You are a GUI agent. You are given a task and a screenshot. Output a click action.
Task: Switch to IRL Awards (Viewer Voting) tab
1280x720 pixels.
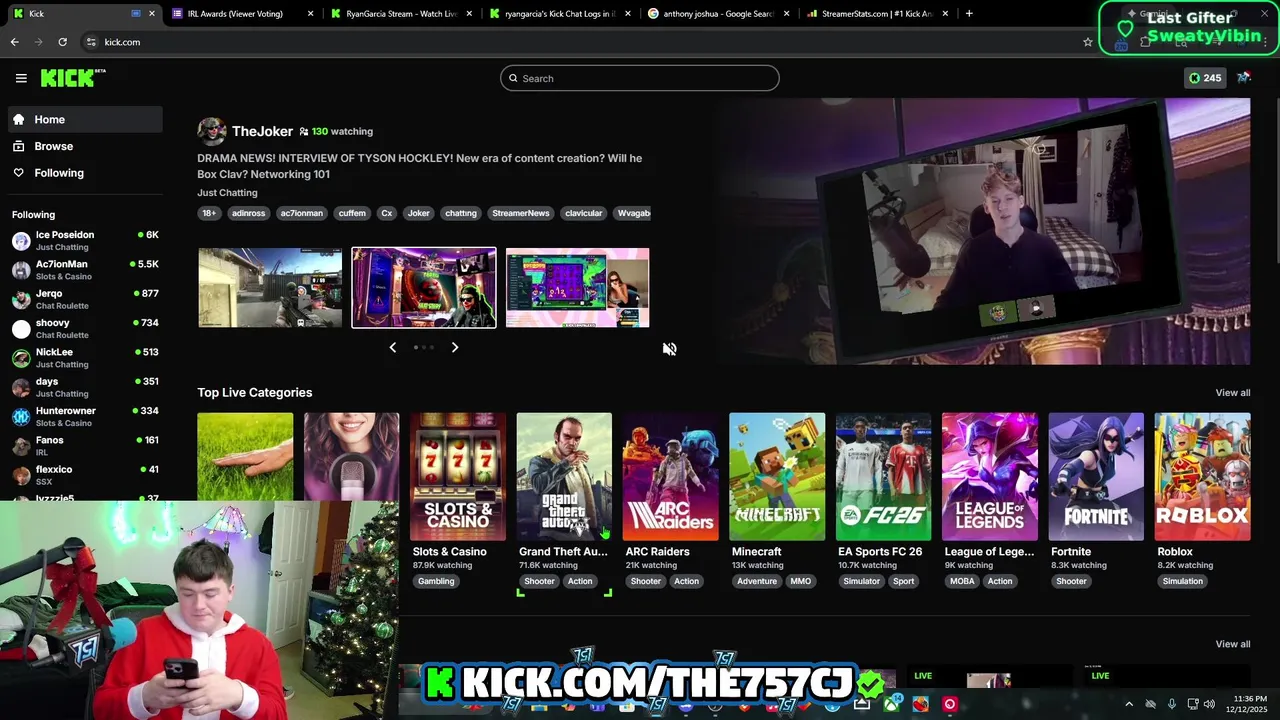tap(243, 13)
